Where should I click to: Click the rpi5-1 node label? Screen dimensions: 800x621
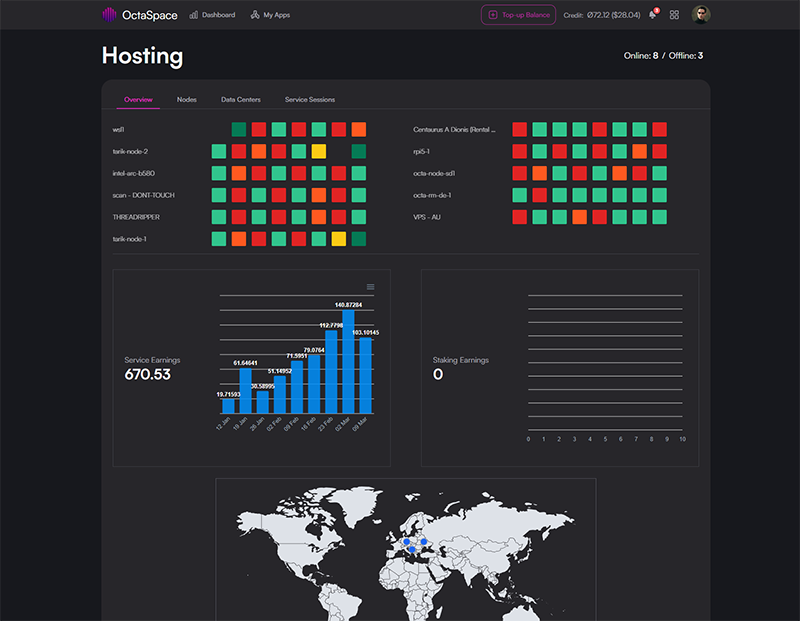(x=421, y=152)
